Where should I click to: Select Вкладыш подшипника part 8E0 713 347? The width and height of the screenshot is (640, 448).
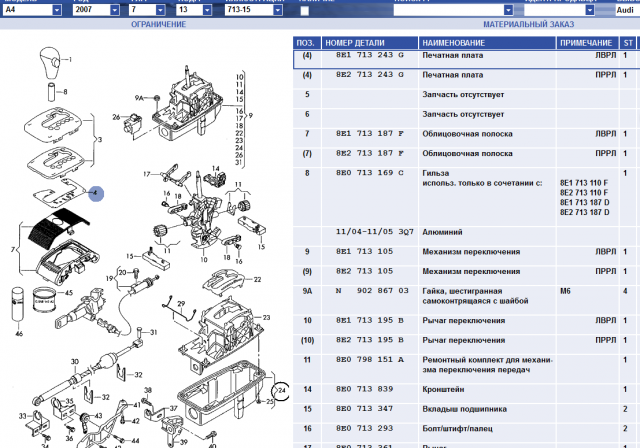(x=364, y=409)
